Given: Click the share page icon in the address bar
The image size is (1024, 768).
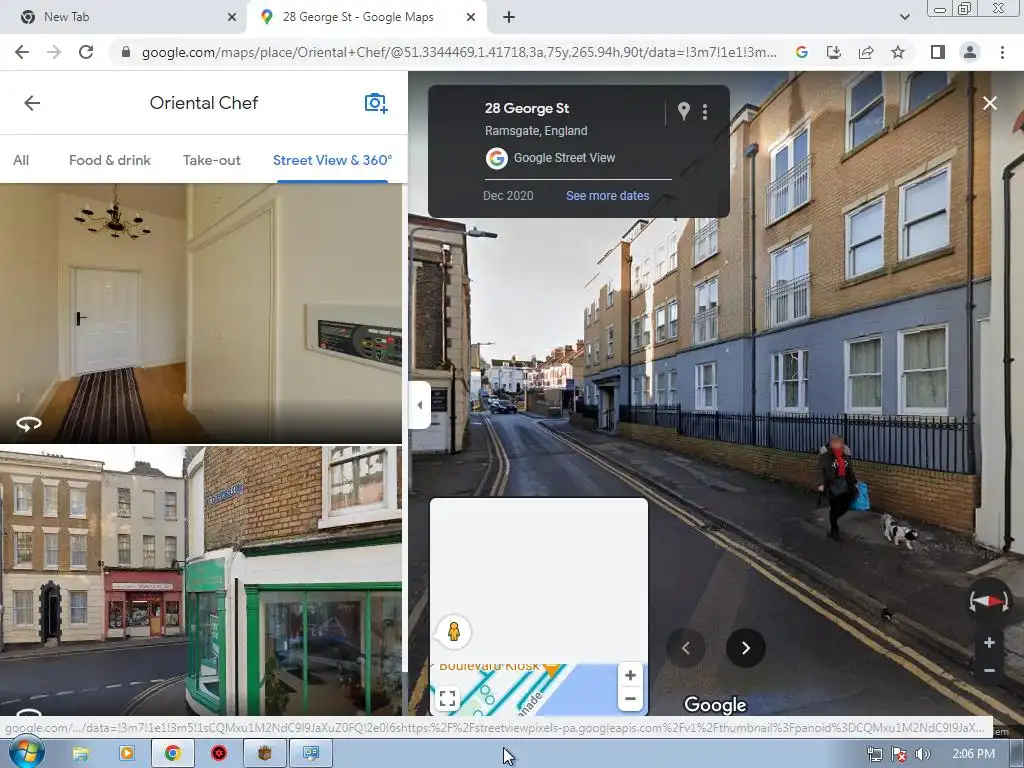Looking at the screenshot, I should 866,52.
